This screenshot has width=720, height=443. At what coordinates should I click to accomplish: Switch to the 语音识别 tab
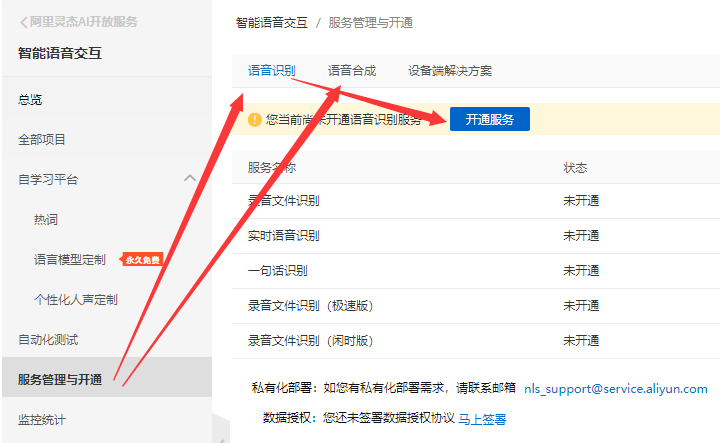pyautogui.click(x=272, y=71)
